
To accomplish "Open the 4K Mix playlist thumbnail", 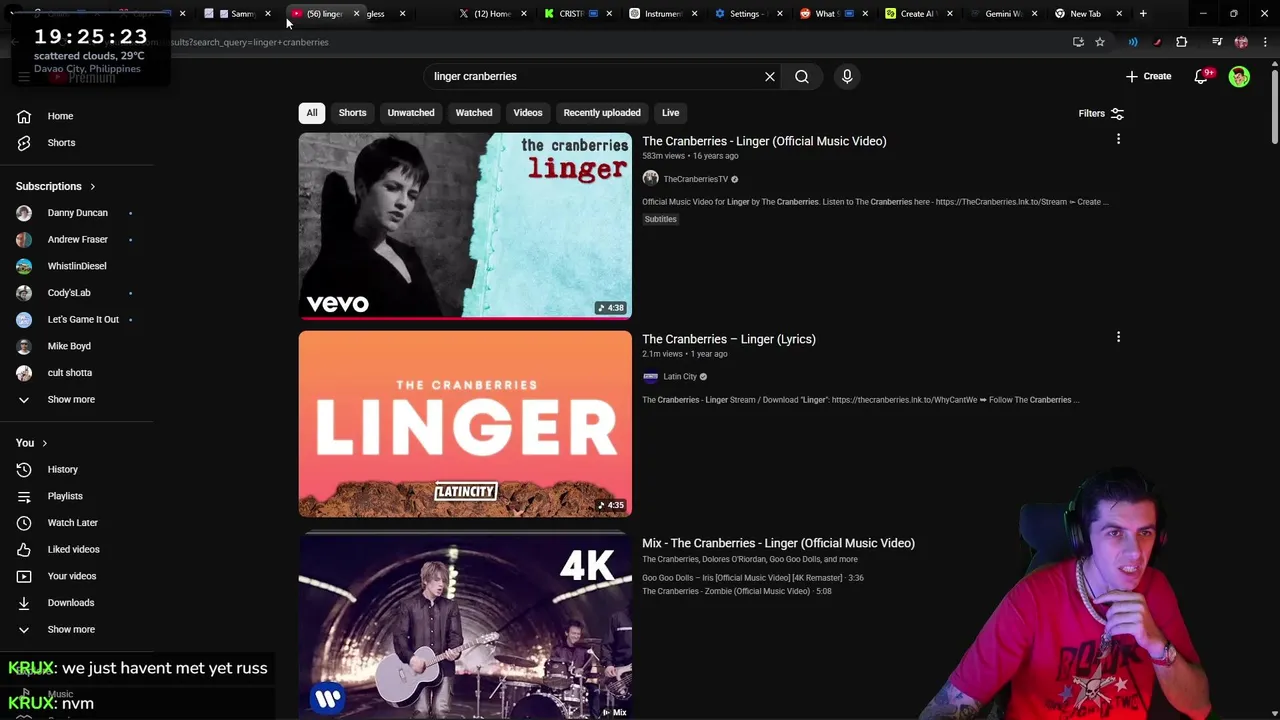I will coord(465,627).
